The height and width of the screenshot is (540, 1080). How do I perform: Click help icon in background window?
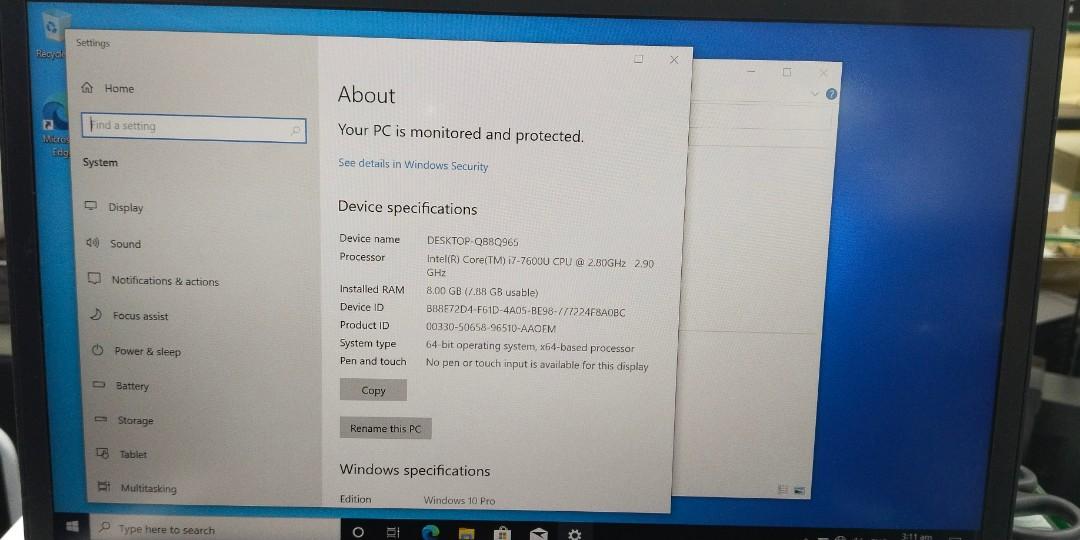click(831, 94)
